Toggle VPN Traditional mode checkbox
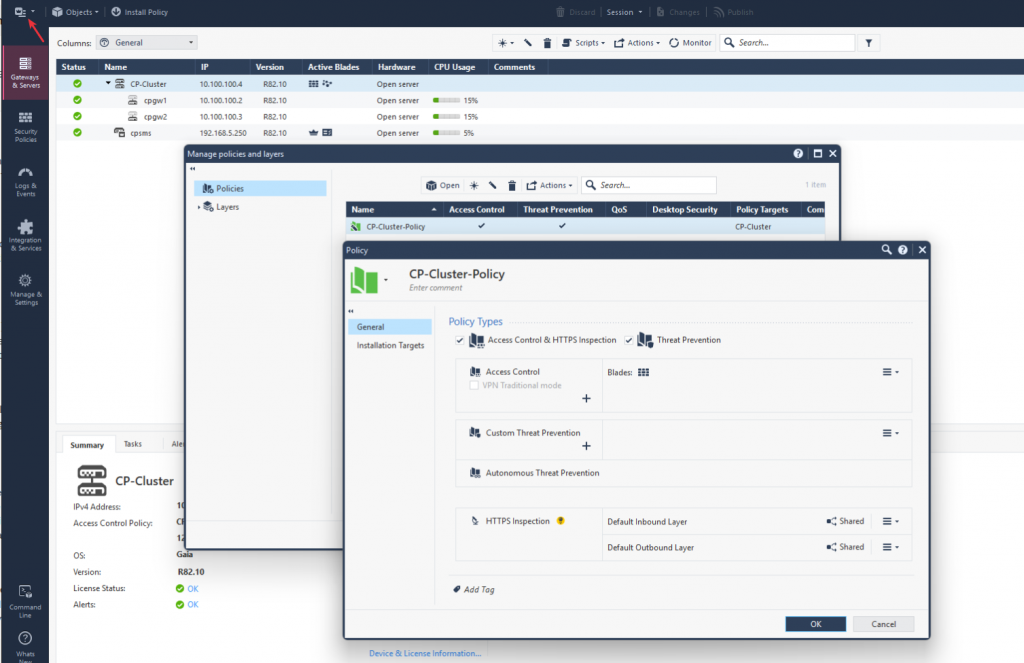This screenshot has height=663, width=1024. point(474,385)
